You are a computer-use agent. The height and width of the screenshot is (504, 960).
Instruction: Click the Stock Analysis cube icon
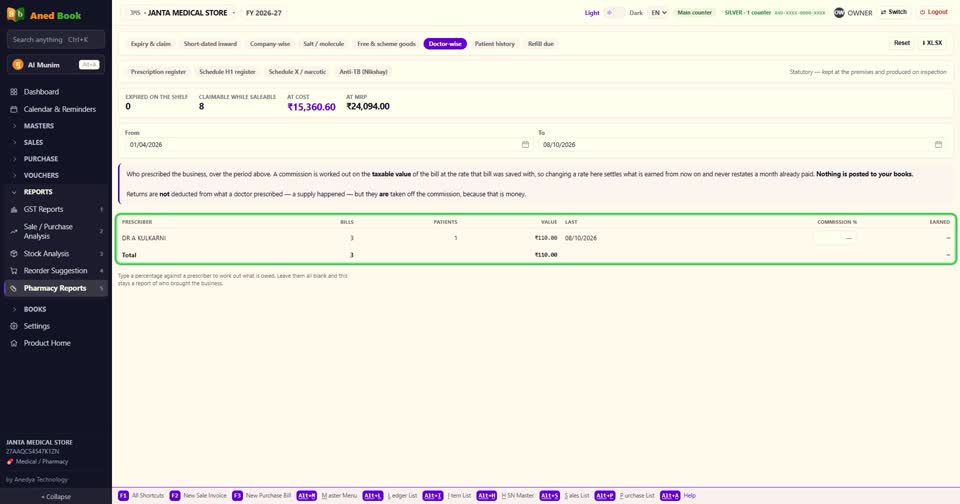coord(13,254)
